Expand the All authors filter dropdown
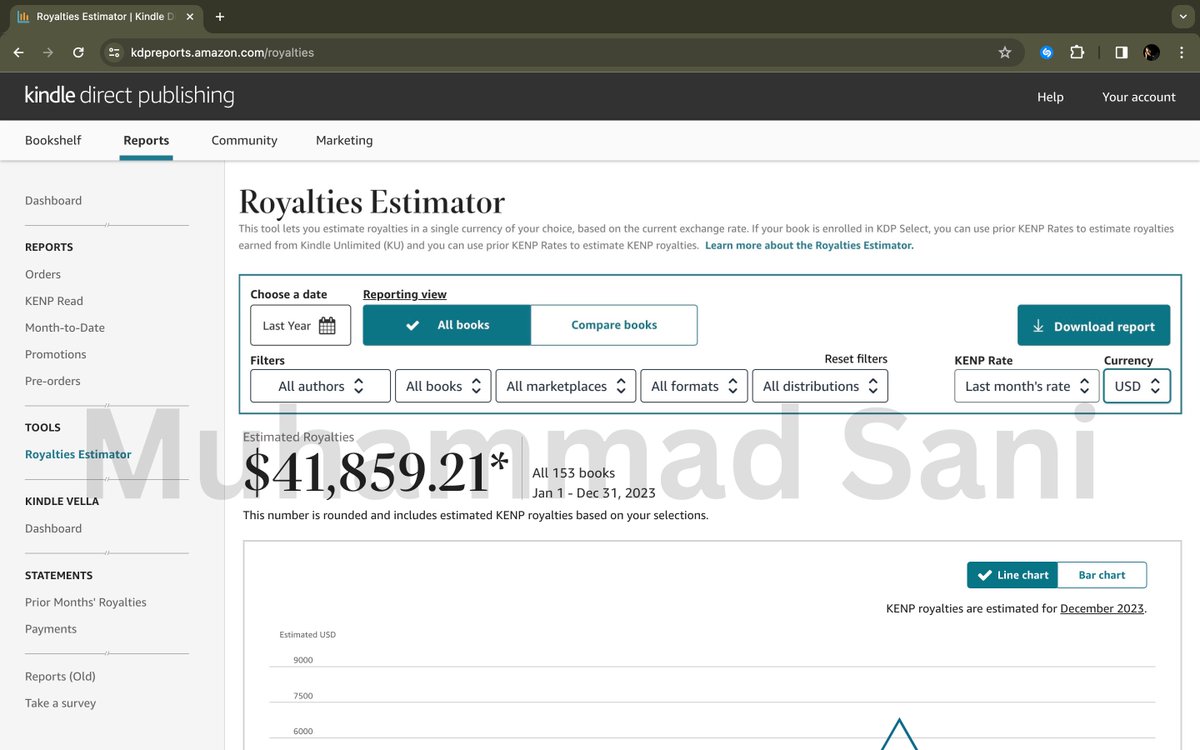The width and height of the screenshot is (1200, 750). pos(320,386)
